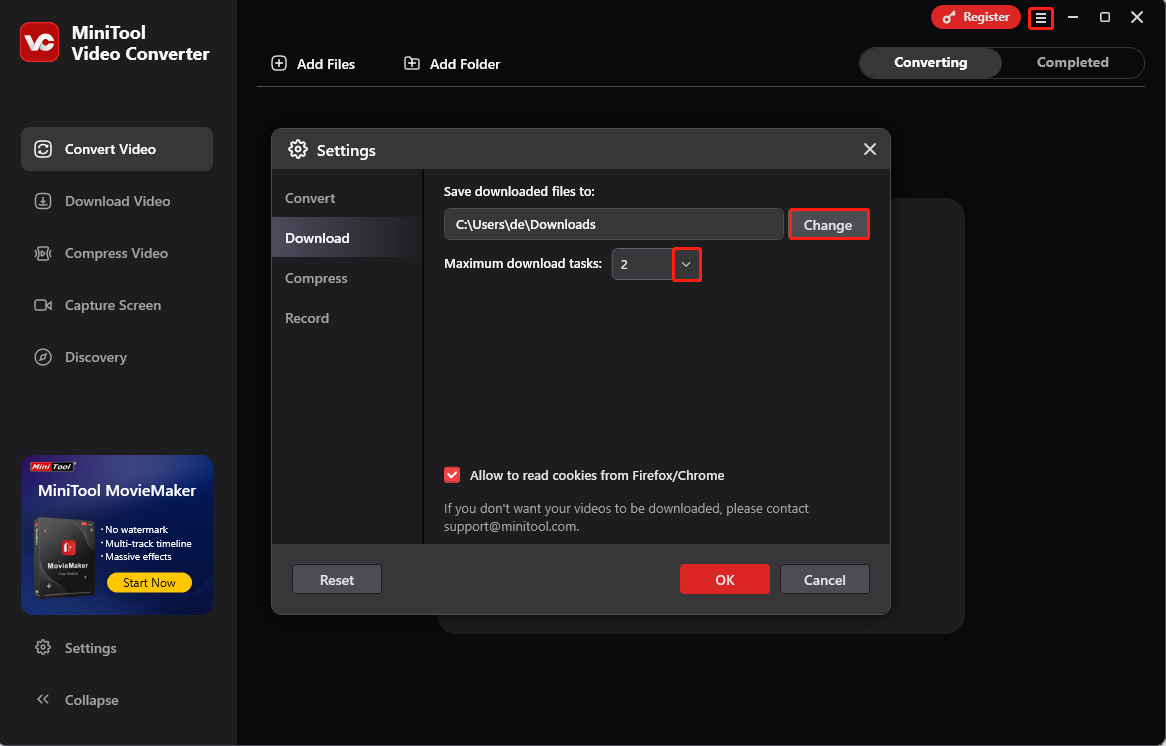Click the MiniTool Video Converter logo icon
The width and height of the screenshot is (1166, 746).
tap(39, 42)
